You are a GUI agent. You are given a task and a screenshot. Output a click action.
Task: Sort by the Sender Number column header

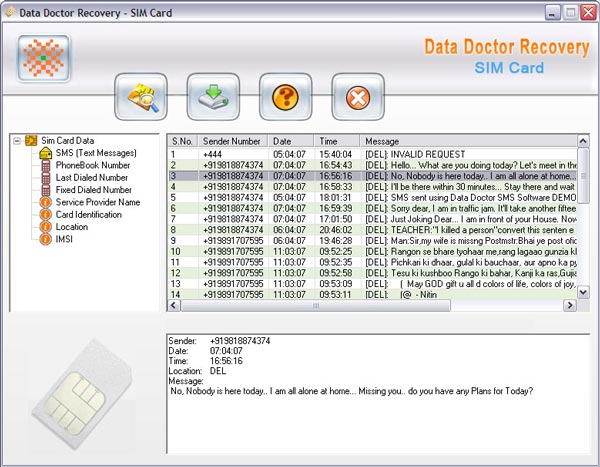pyautogui.click(x=233, y=141)
